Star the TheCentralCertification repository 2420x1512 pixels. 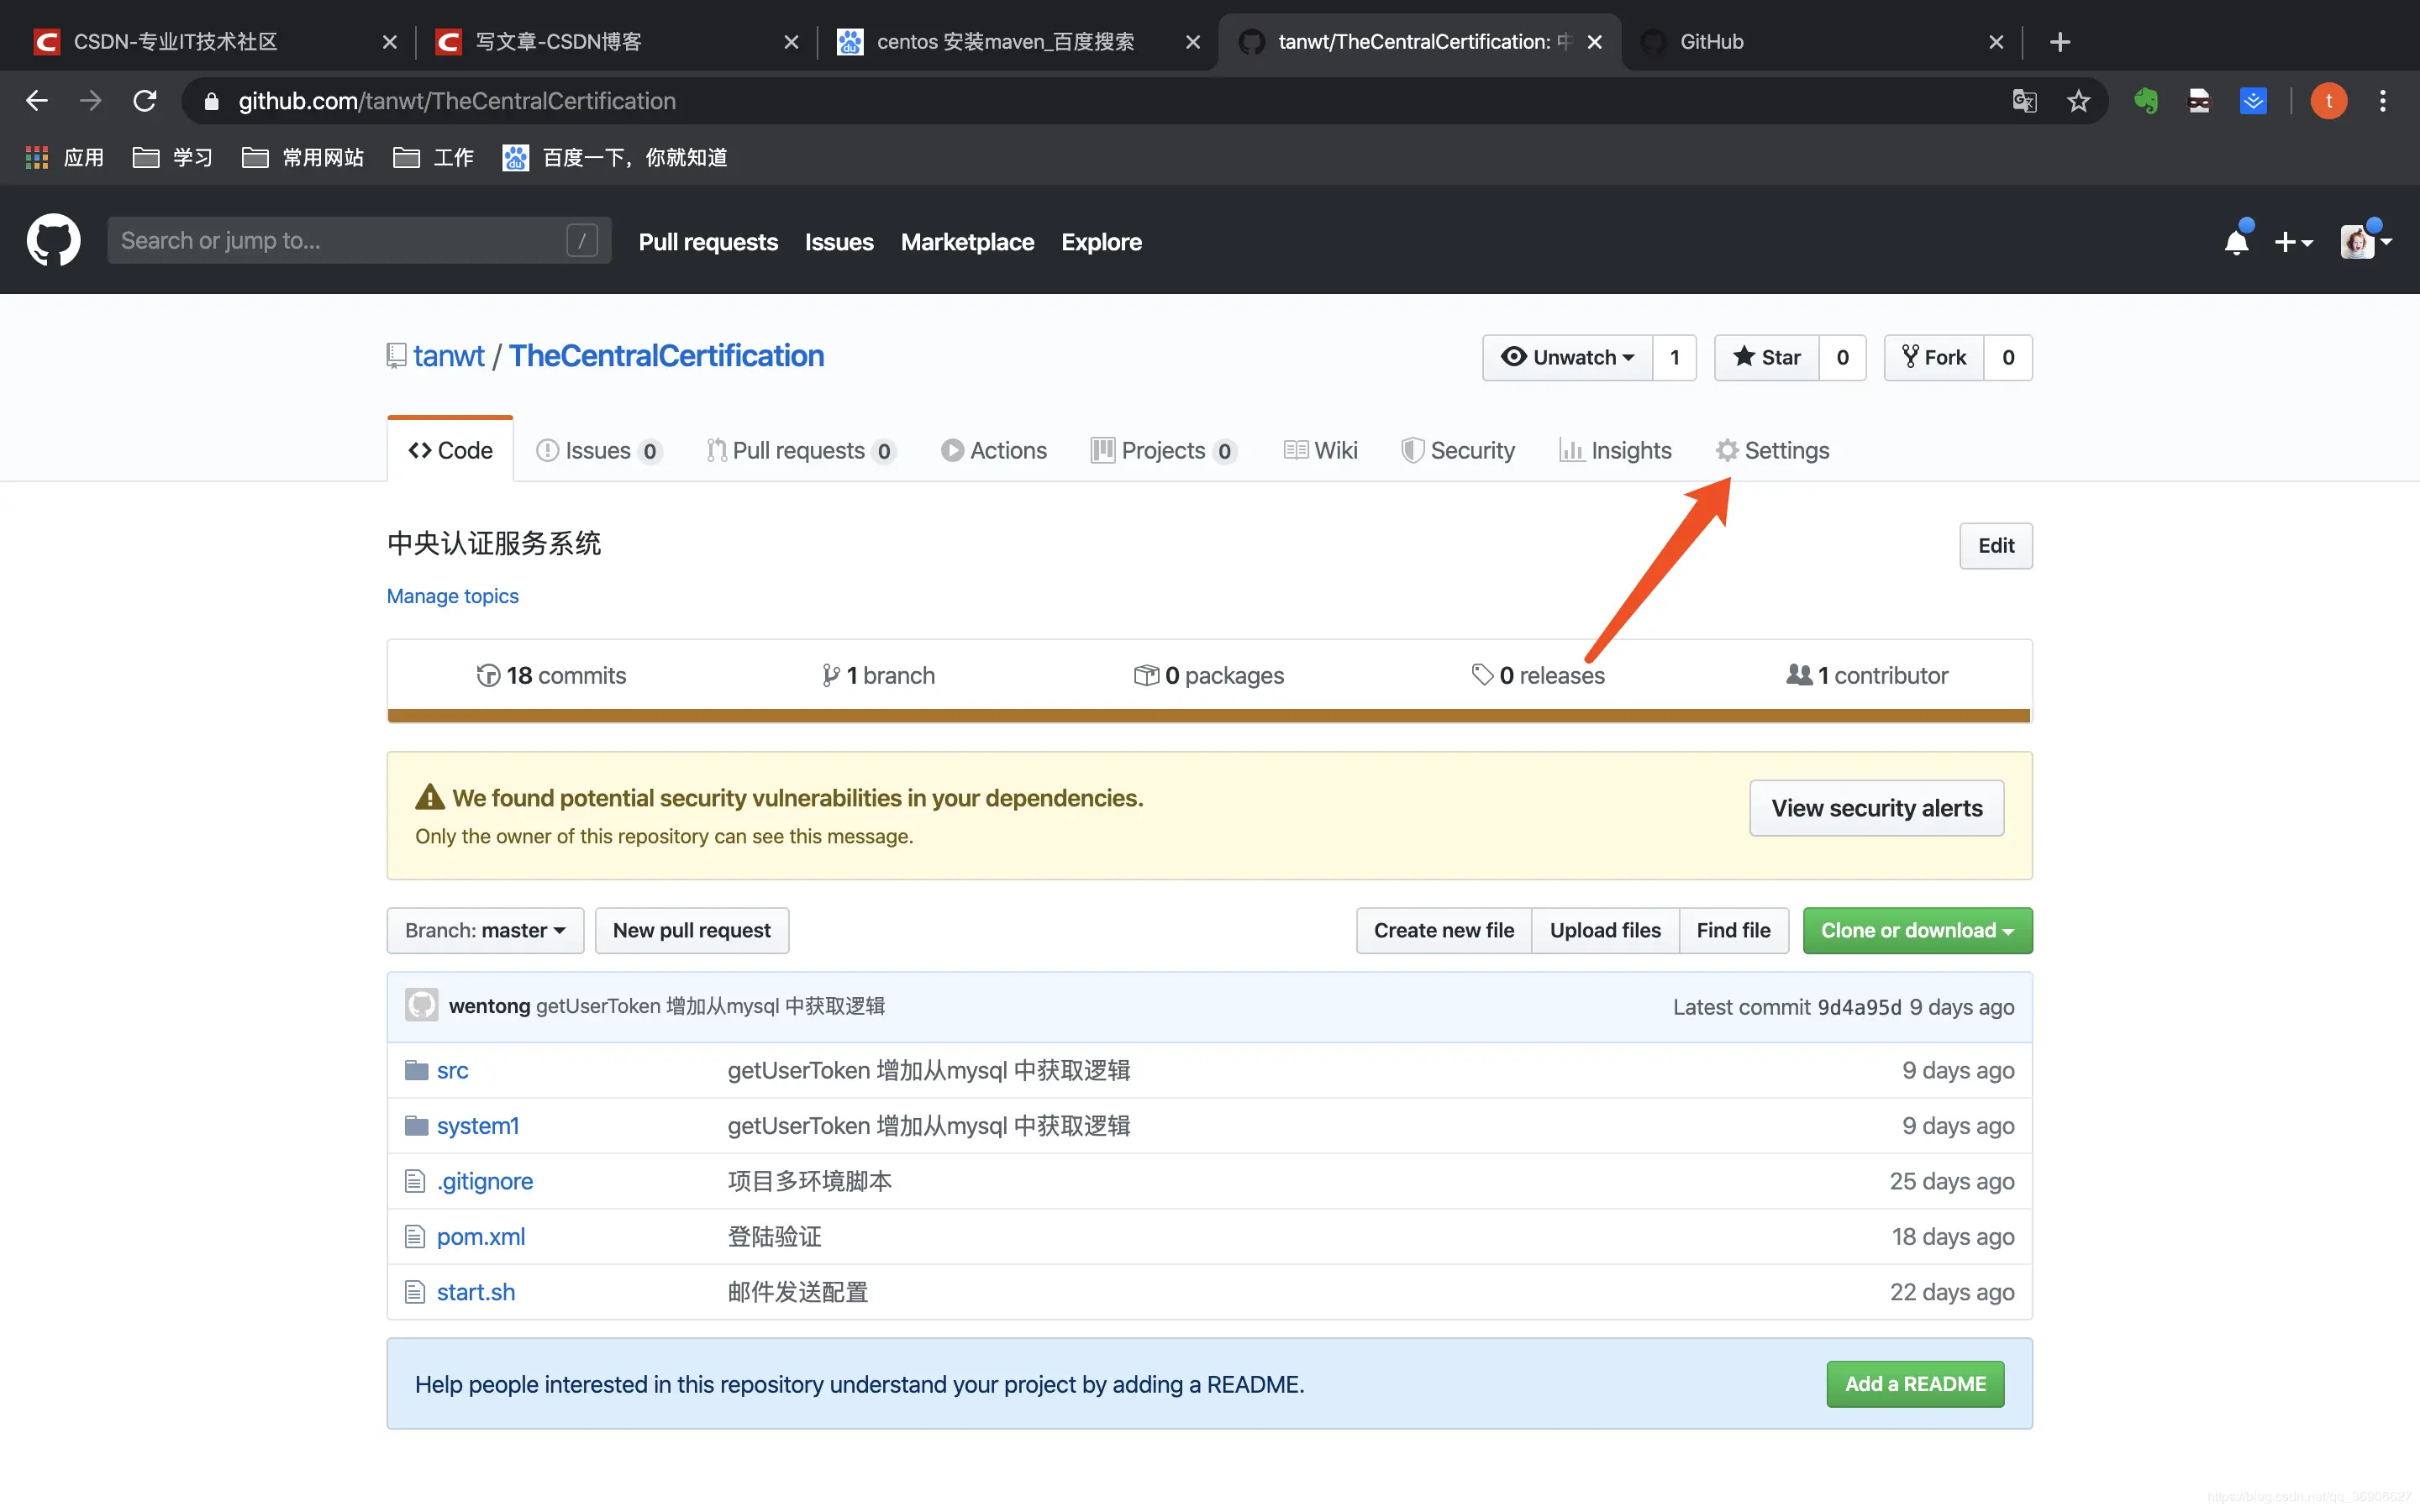[1767, 357]
